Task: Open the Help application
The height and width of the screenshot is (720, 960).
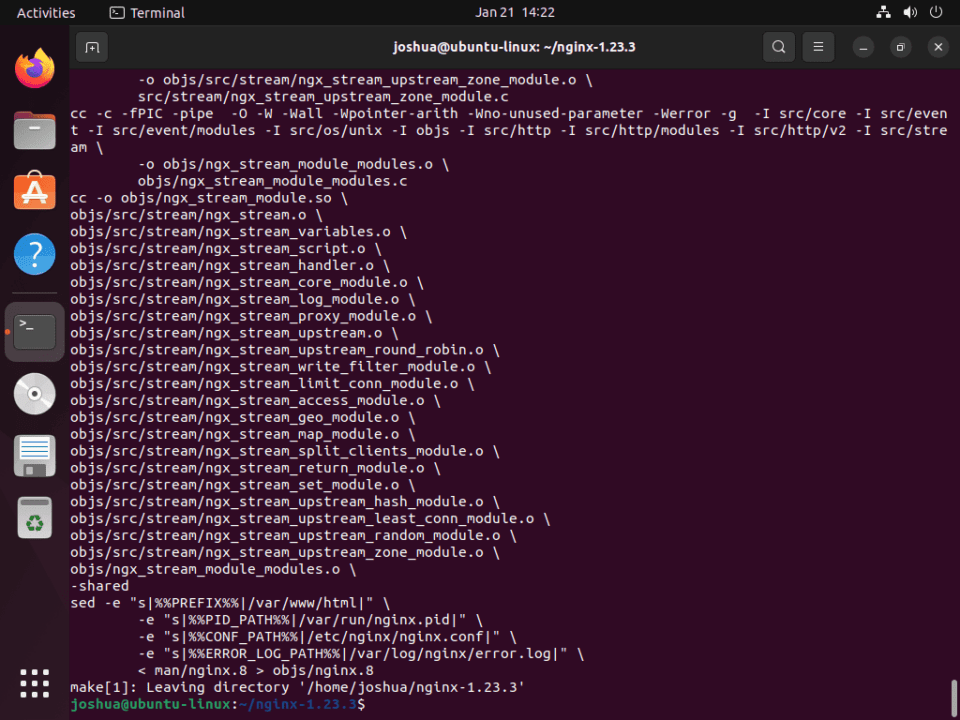Action: pyautogui.click(x=35, y=253)
